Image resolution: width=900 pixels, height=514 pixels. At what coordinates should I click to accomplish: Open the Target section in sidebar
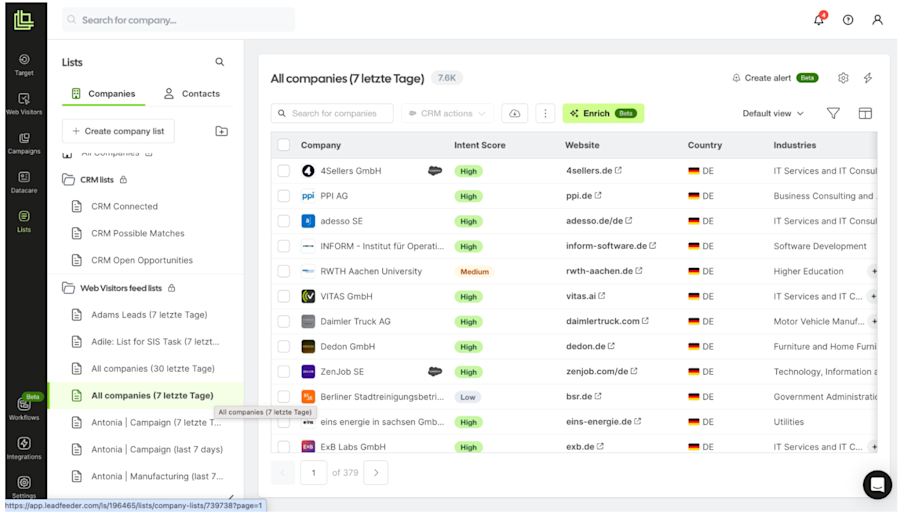[24, 65]
